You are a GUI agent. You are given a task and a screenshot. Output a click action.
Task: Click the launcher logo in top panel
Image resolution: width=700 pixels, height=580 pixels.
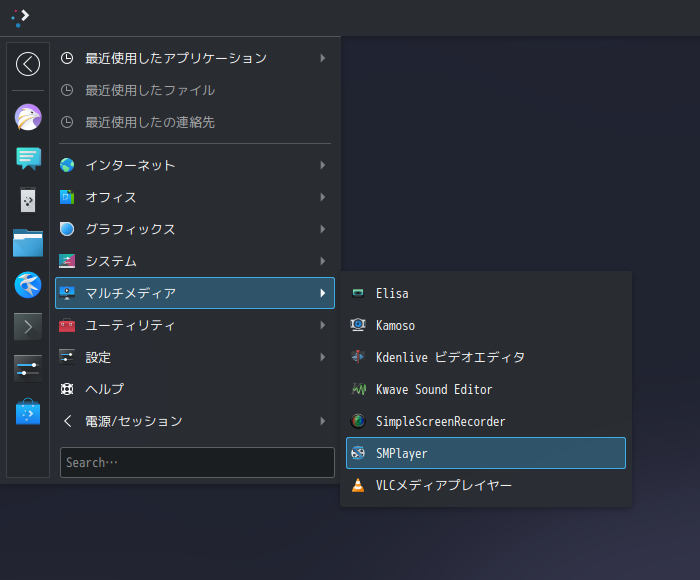coord(20,18)
